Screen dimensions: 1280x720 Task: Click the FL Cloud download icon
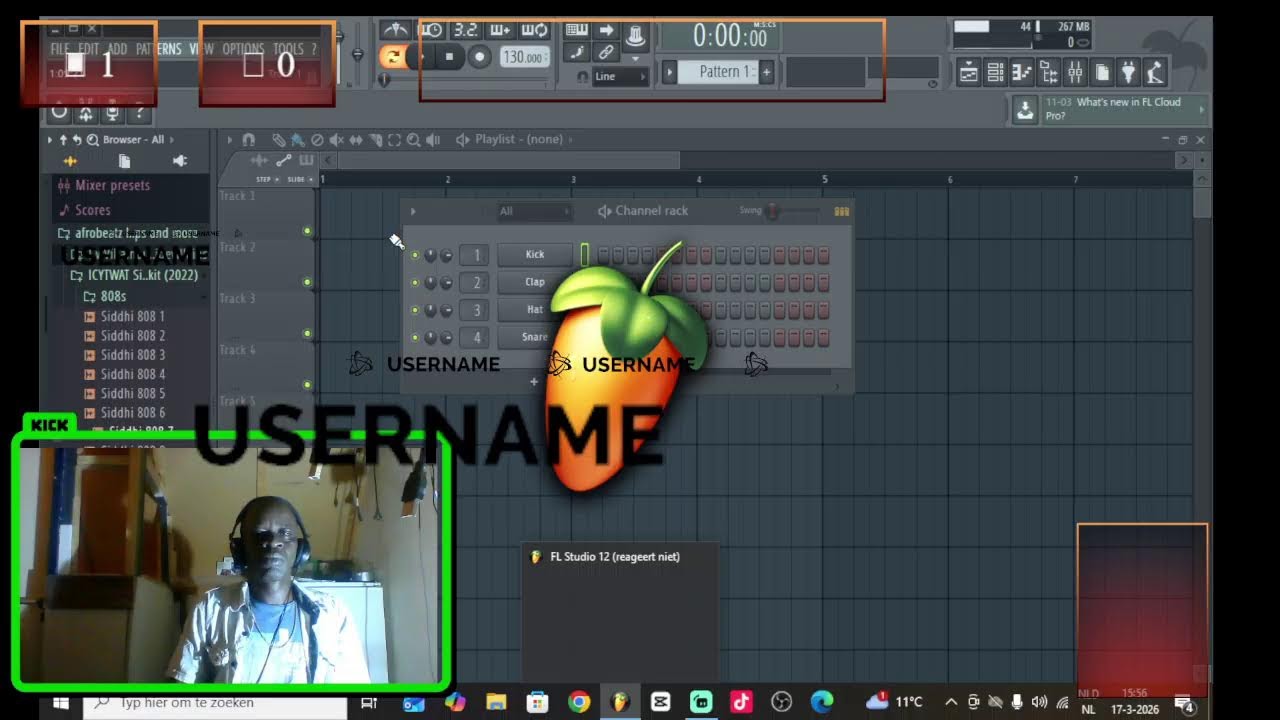tap(1024, 110)
